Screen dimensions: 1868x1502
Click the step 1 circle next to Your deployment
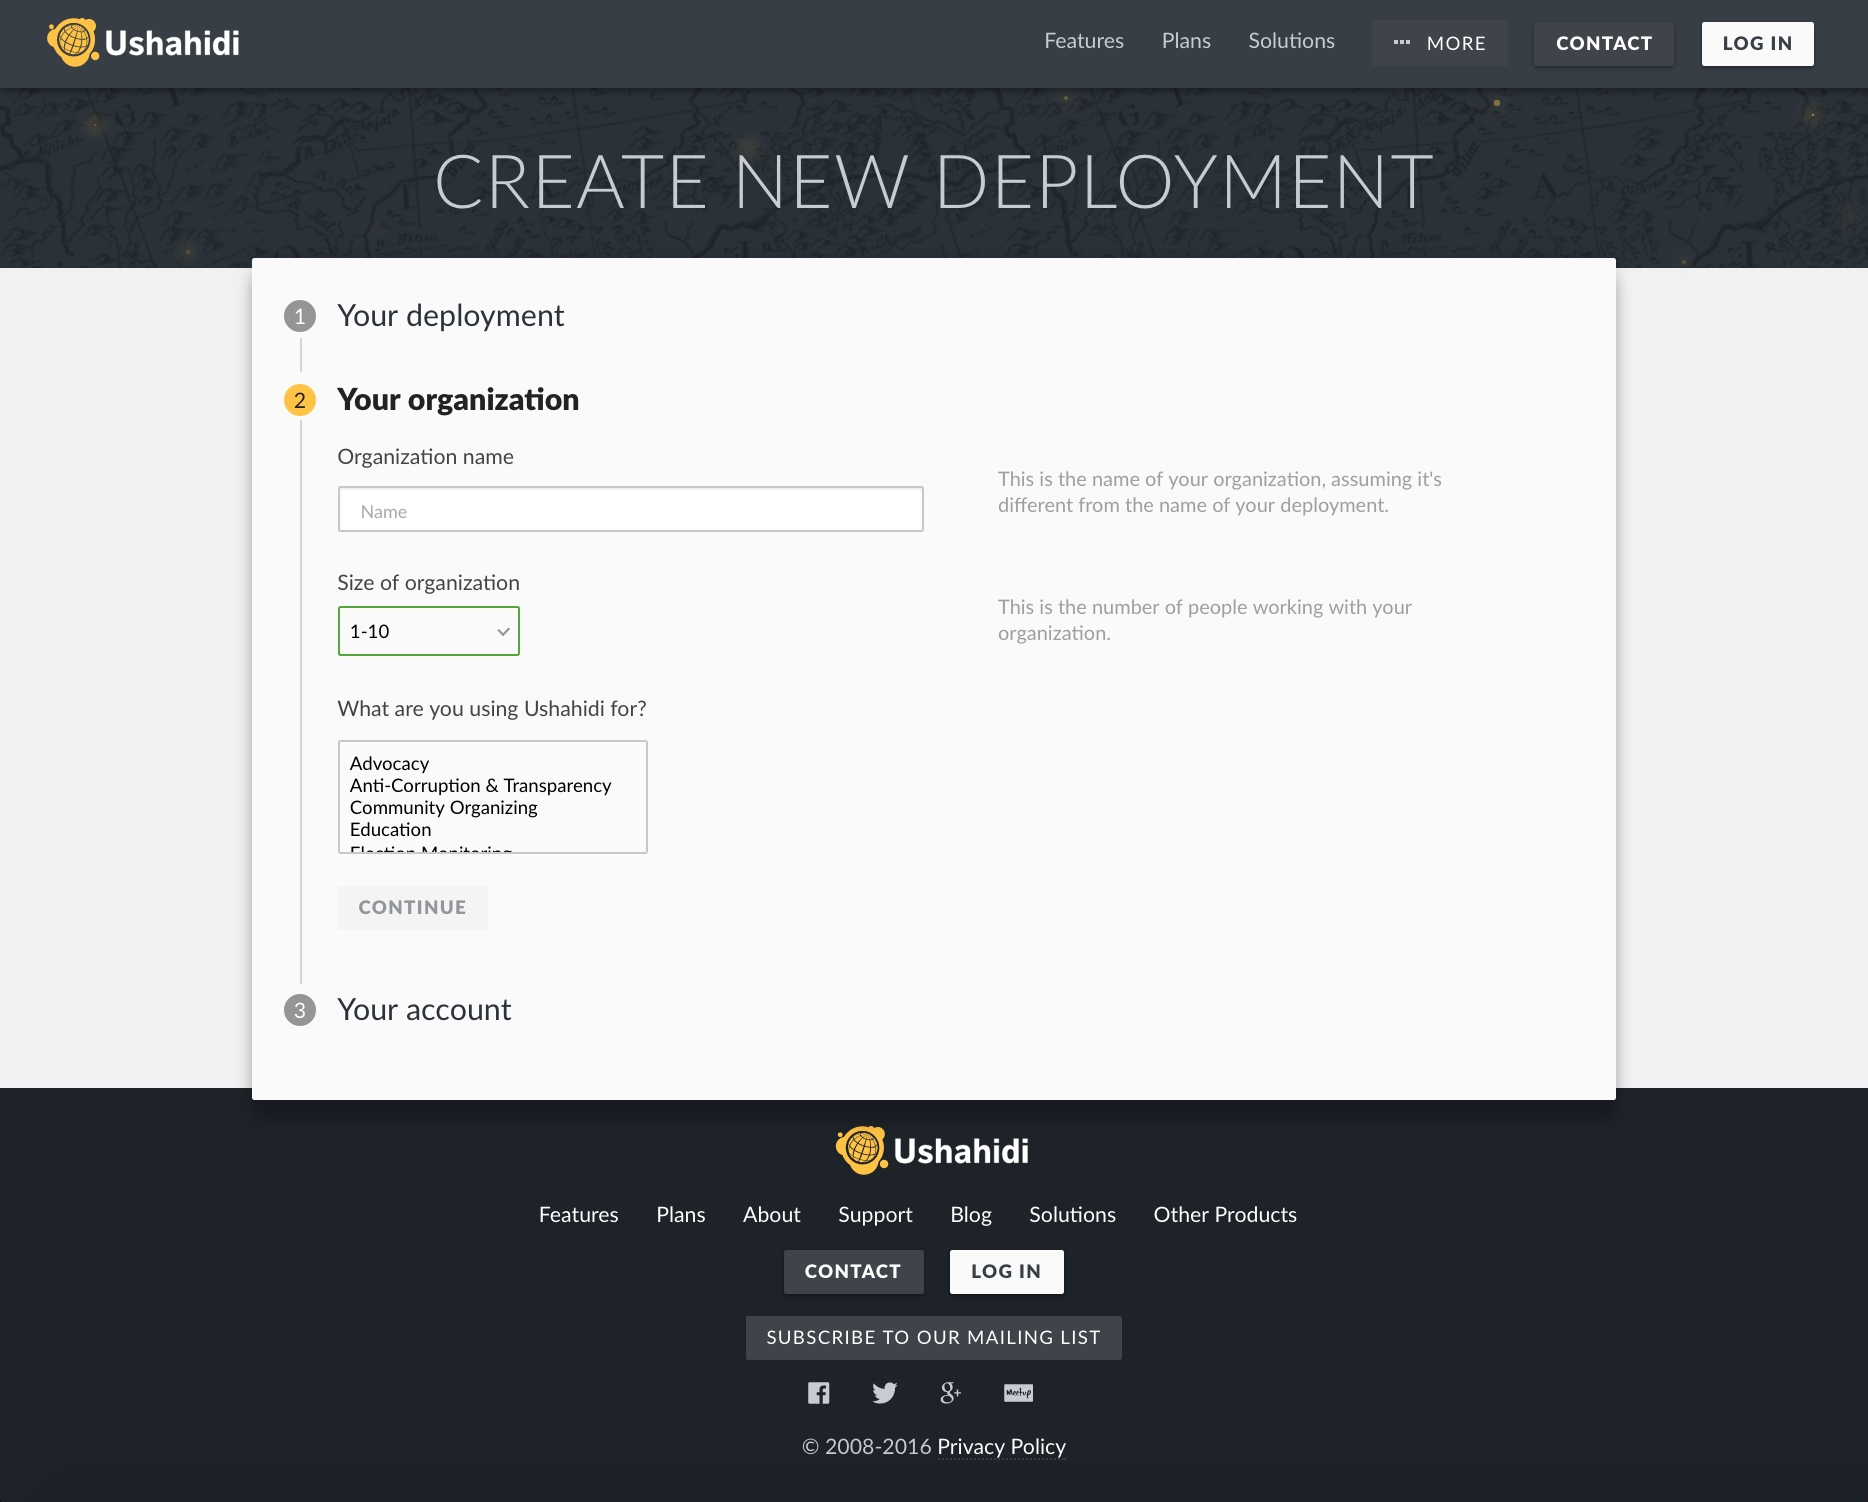click(300, 314)
